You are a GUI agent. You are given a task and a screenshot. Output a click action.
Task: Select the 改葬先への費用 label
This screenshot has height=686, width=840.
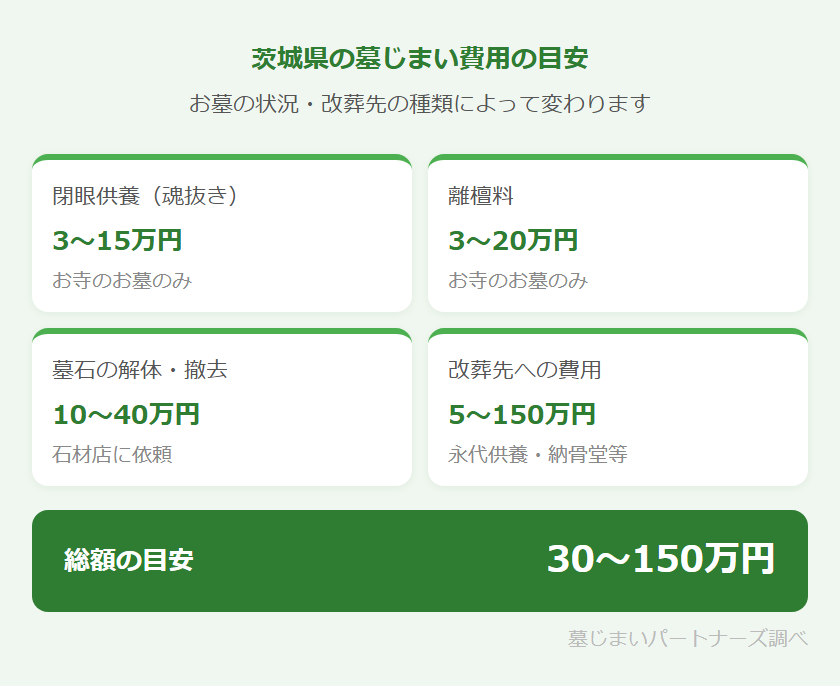(525, 370)
